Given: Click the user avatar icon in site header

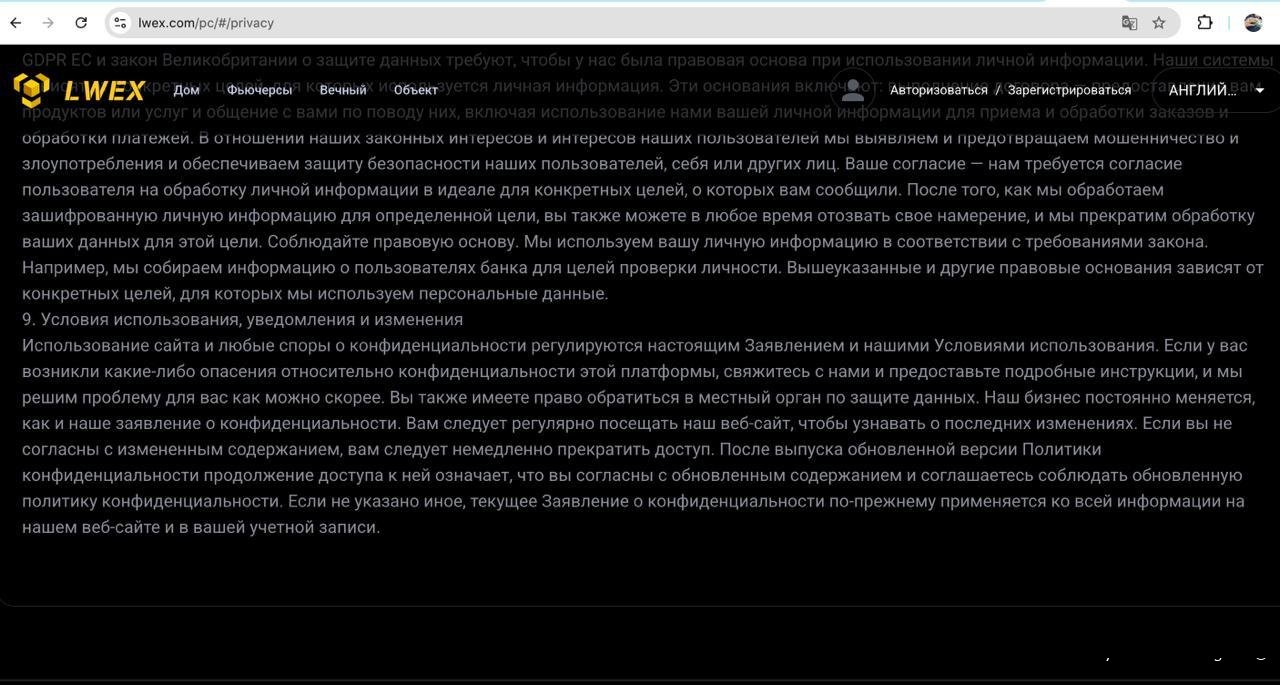Looking at the screenshot, I should (x=853, y=90).
